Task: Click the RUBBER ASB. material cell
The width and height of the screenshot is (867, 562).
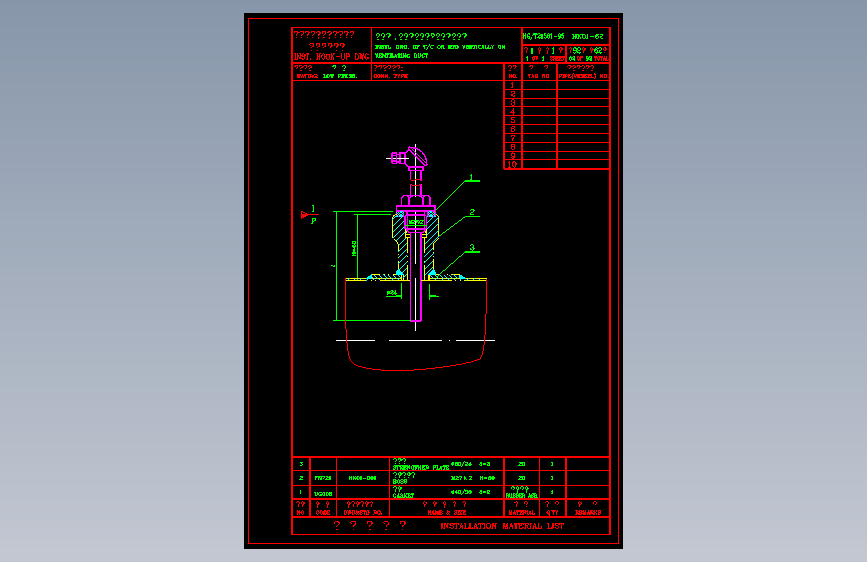Action: [x=521, y=496]
